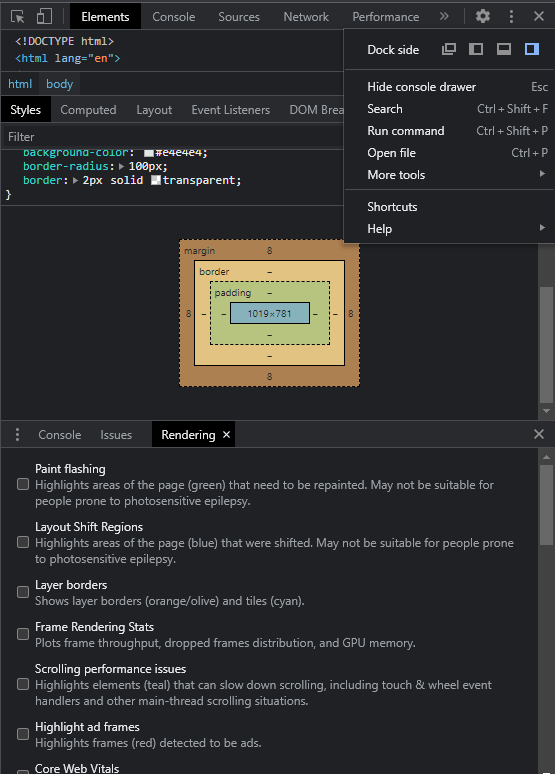Image resolution: width=555 pixels, height=774 pixels.
Task: Show more tabs with the chevron
Action: (444, 16)
